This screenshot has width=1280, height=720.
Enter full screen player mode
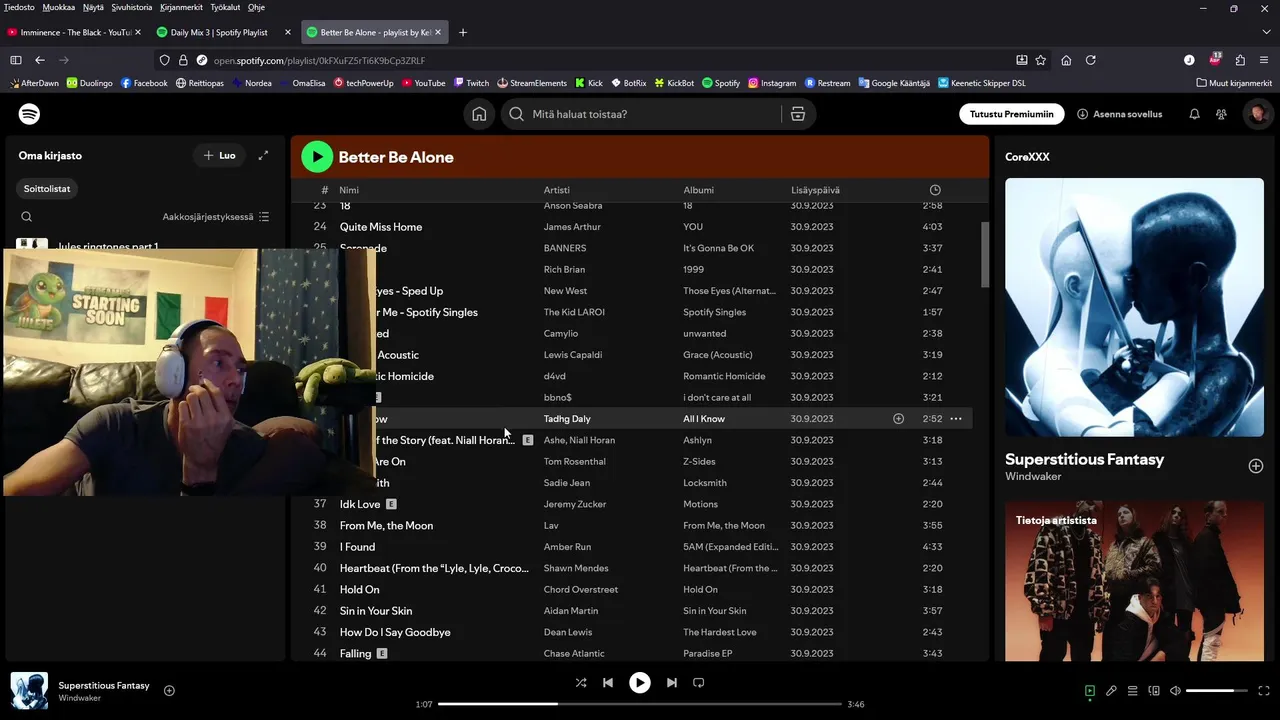click(x=1264, y=691)
